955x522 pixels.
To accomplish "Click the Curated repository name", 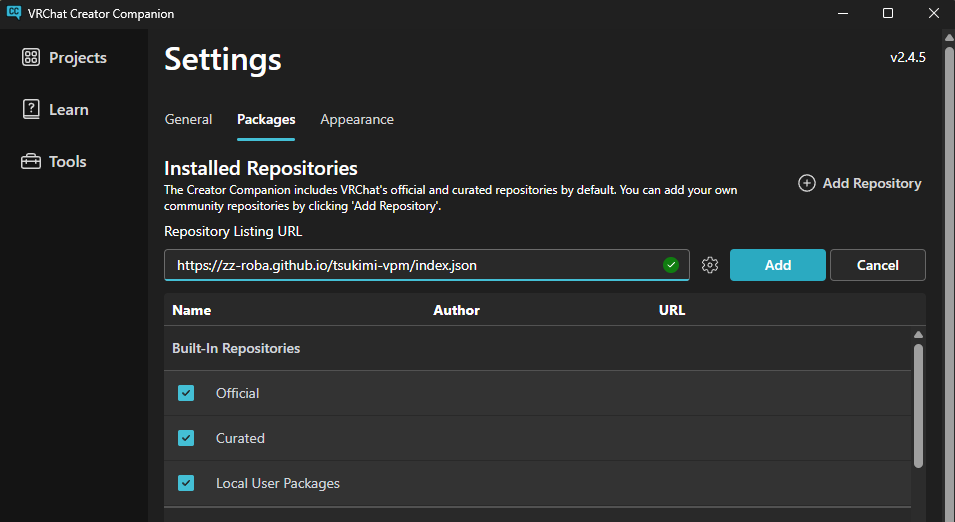I will [x=240, y=438].
